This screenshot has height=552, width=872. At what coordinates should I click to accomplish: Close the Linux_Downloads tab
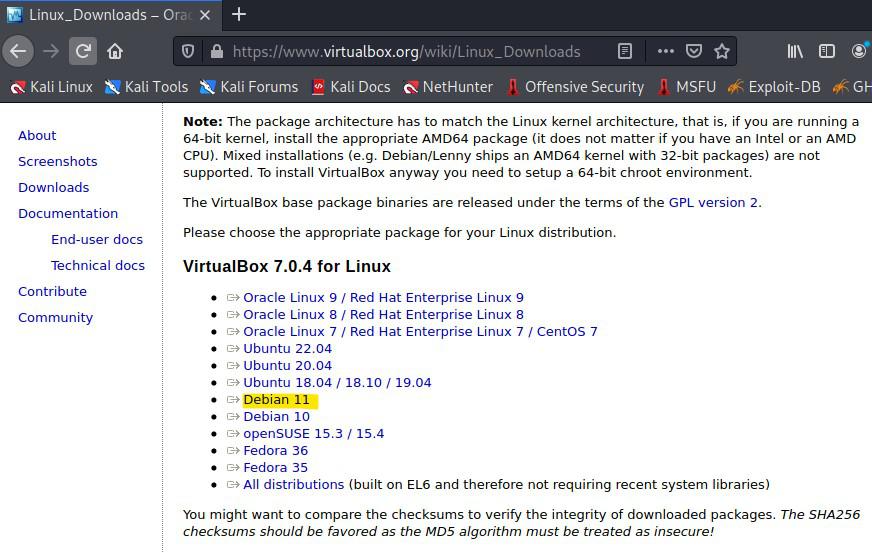tap(205, 15)
